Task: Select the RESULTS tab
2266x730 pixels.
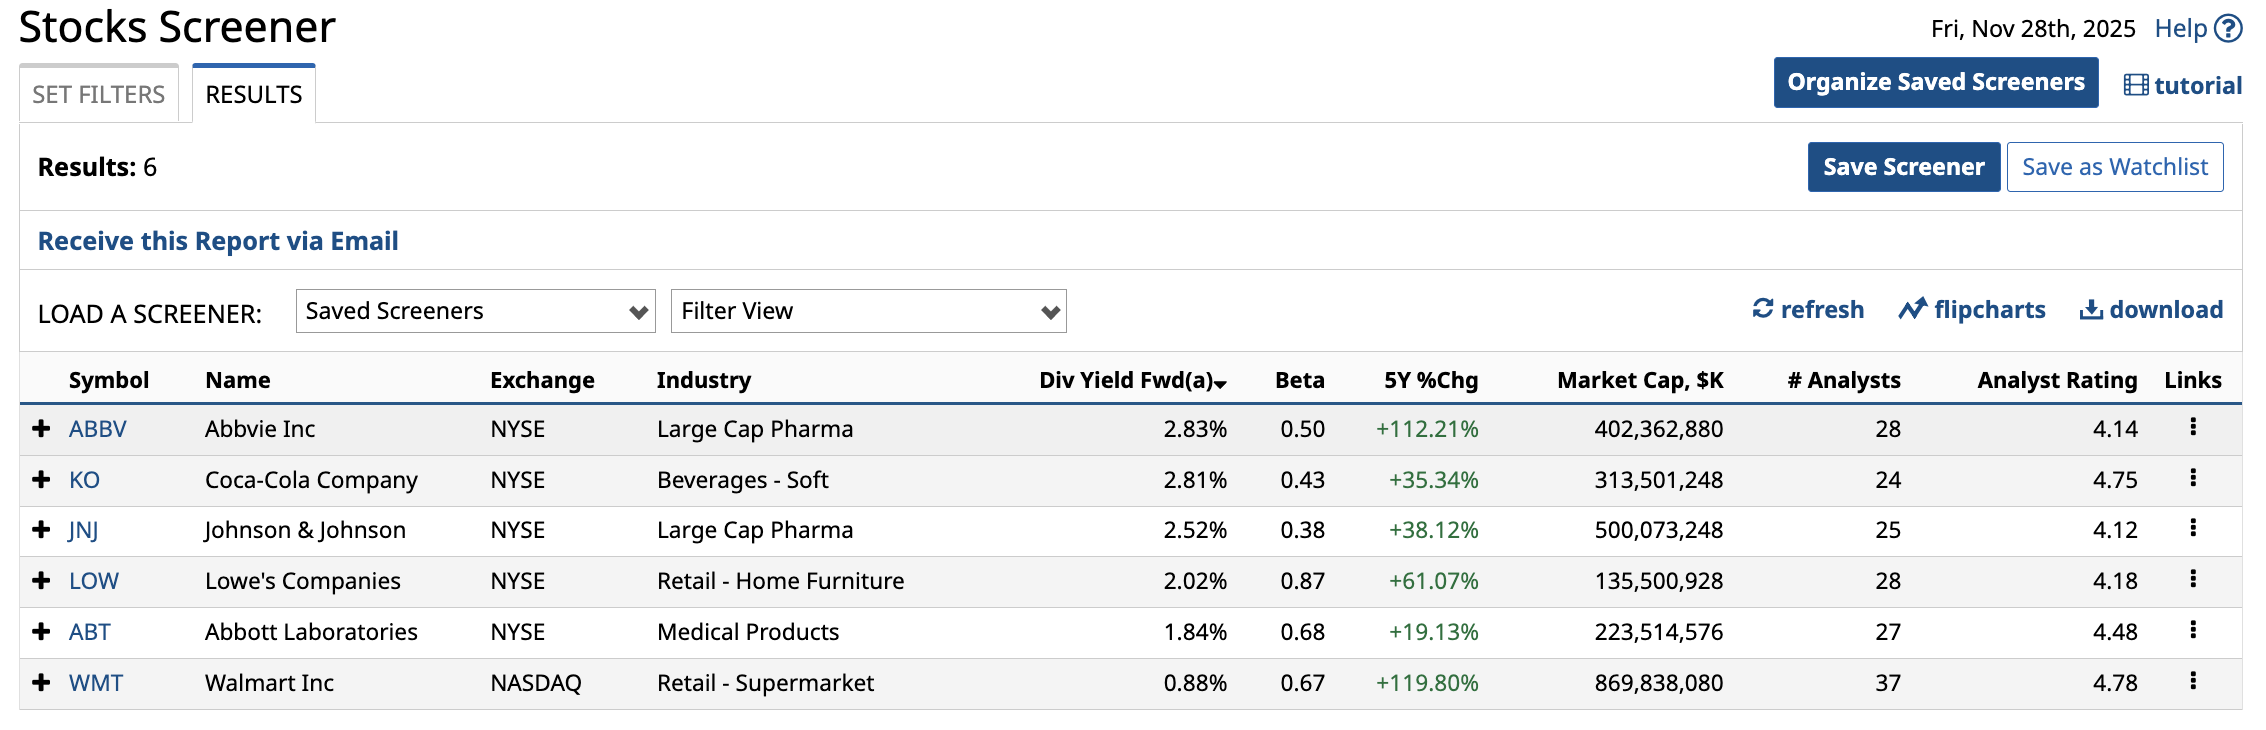Action: tap(254, 94)
